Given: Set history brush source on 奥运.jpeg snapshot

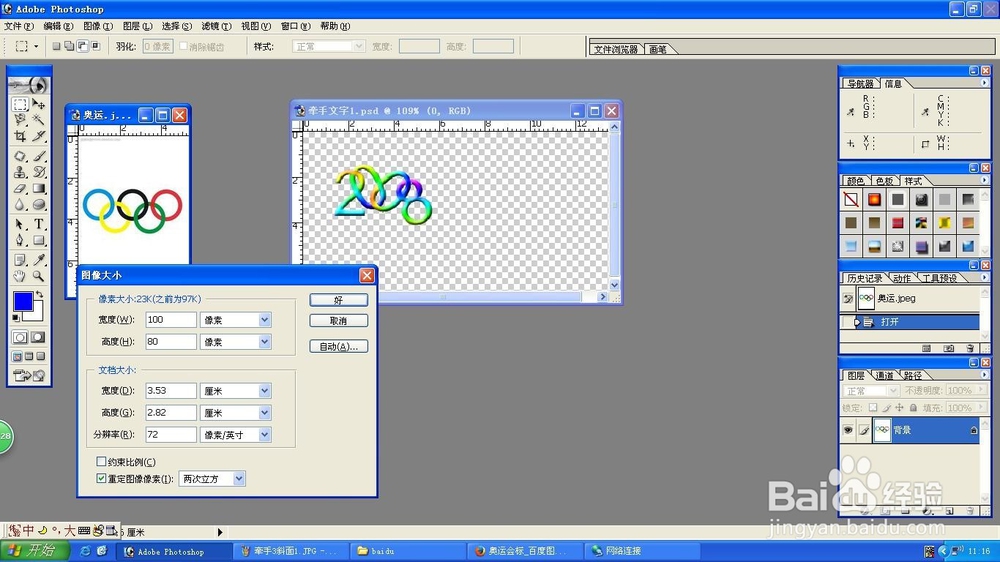Looking at the screenshot, I should point(848,298).
